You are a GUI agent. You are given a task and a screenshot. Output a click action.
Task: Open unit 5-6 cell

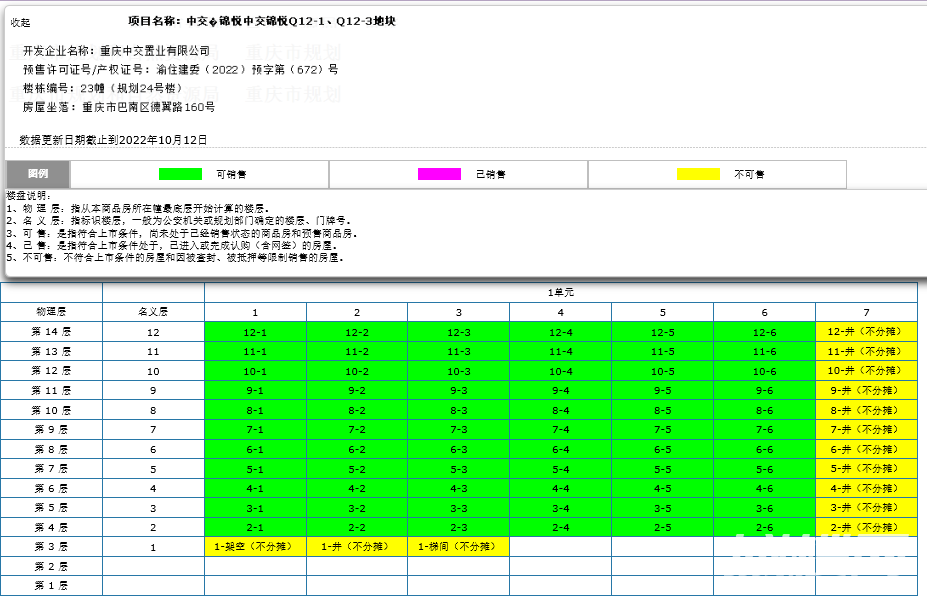(x=764, y=469)
